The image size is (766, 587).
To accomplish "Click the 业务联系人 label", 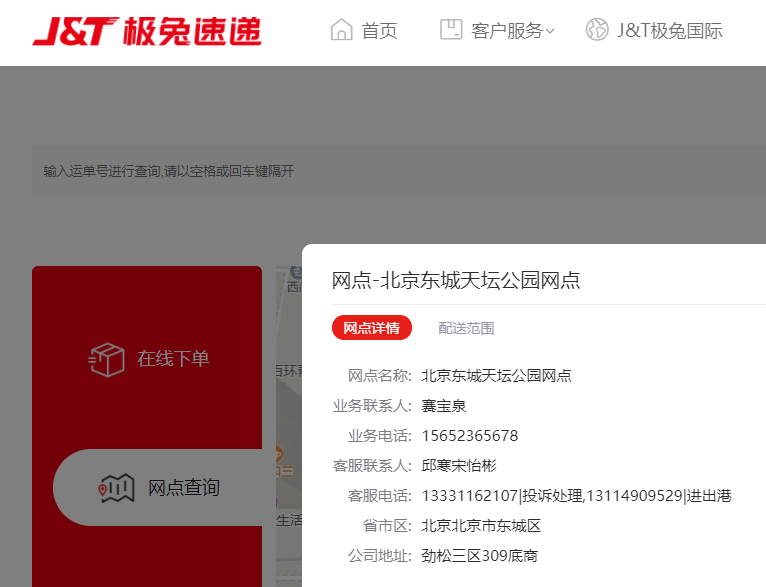I will click(372, 406).
